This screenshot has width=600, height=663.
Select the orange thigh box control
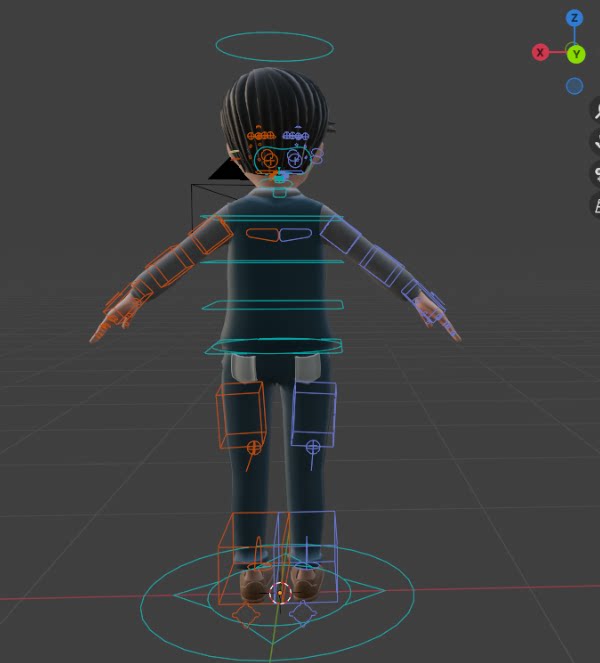click(241, 414)
